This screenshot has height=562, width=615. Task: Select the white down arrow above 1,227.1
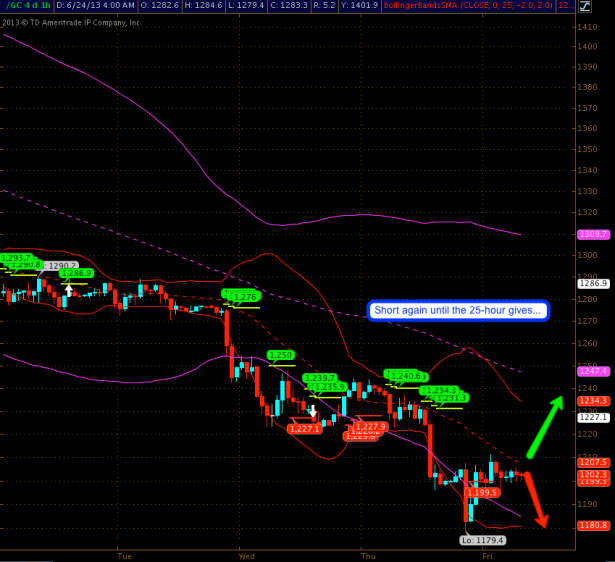[312, 410]
